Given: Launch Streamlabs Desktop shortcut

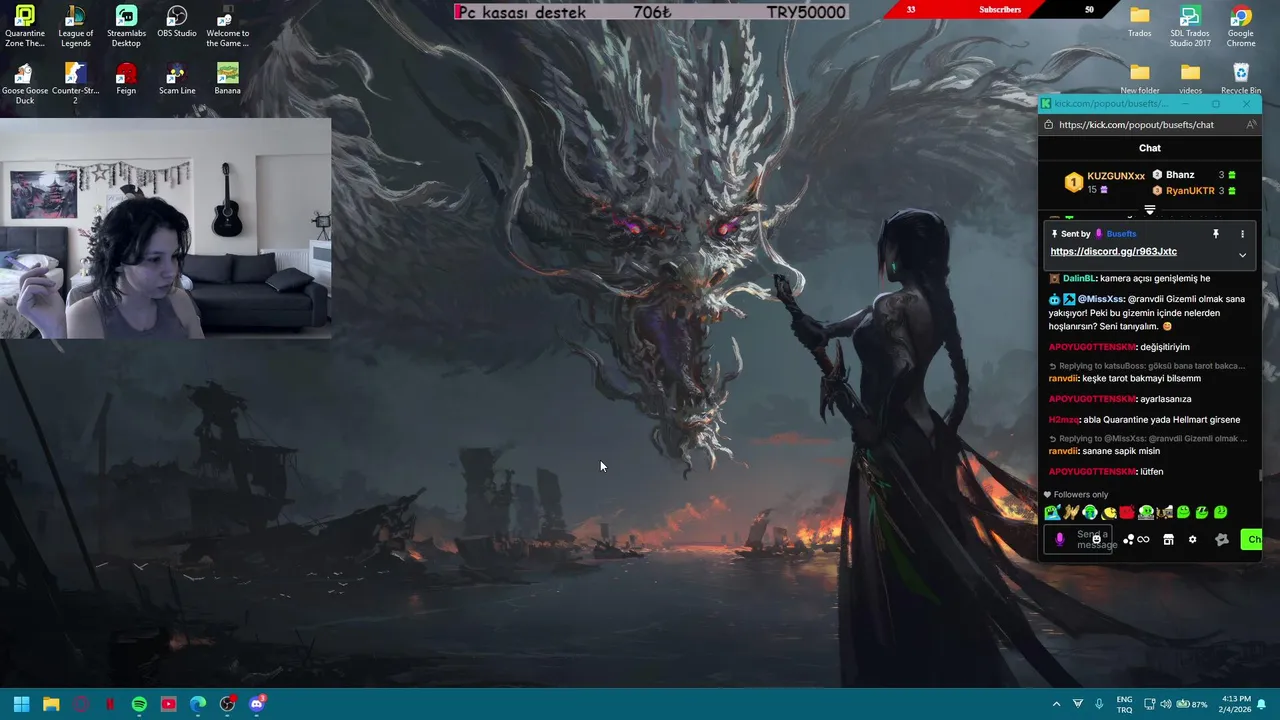Looking at the screenshot, I should click(126, 27).
